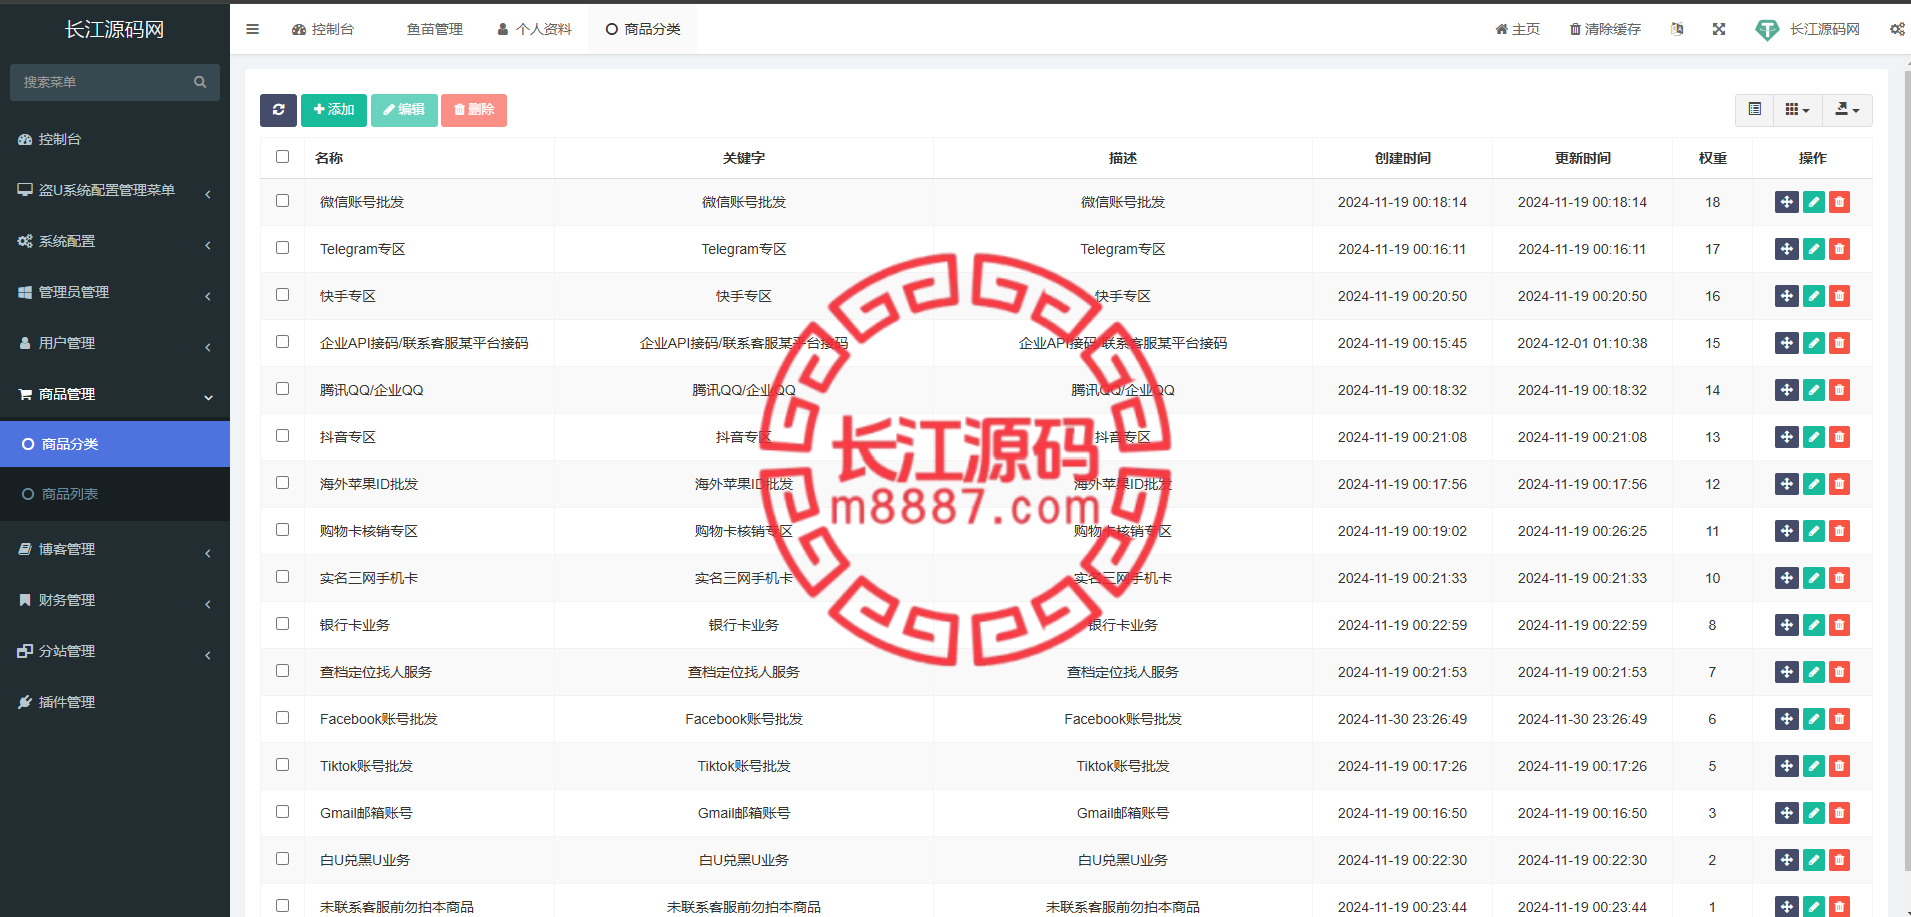The height and width of the screenshot is (917, 1911).
Task: Click the 权重 column header
Action: (x=1712, y=158)
